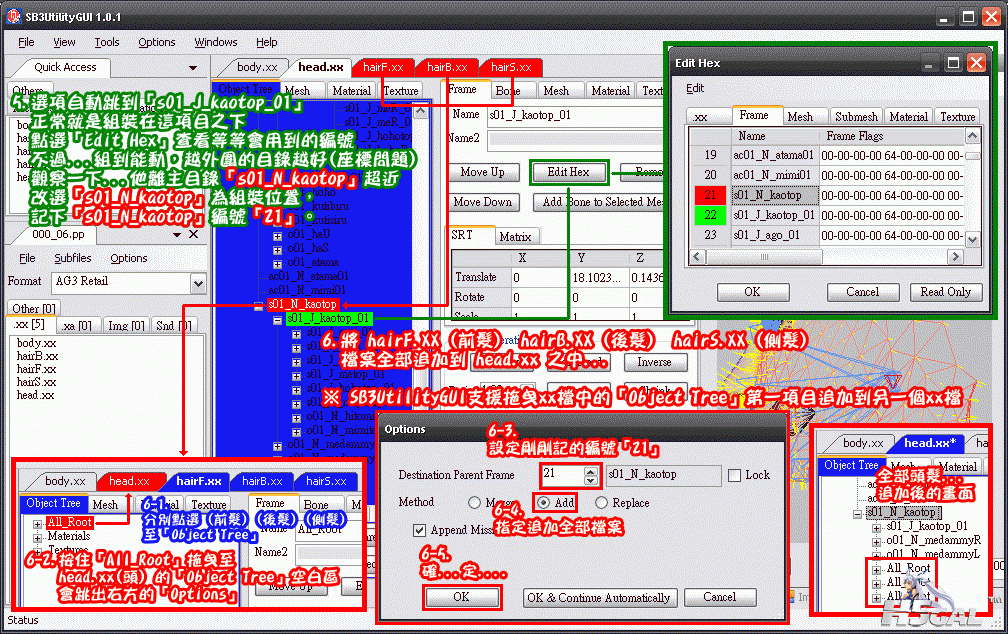
Task: Select the ac01_N_atama01 node in the blue tree
Action: tap(308, 276)
